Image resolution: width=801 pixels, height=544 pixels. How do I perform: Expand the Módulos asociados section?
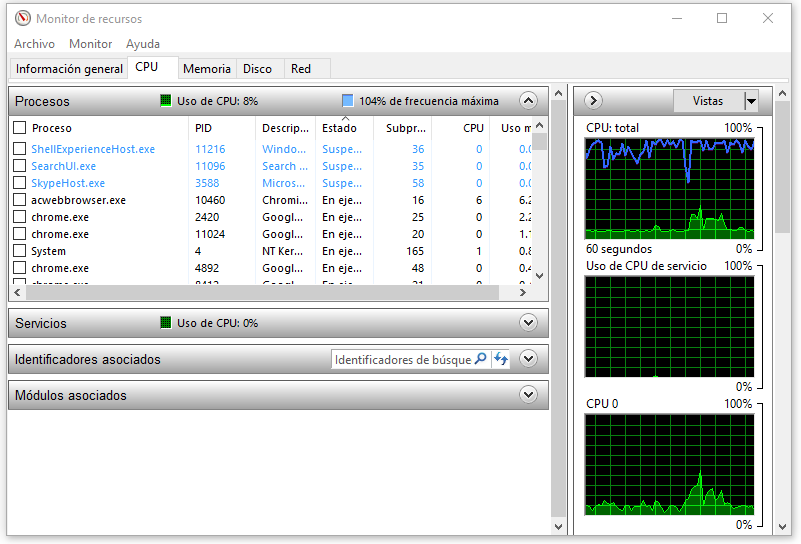[528, 395]
